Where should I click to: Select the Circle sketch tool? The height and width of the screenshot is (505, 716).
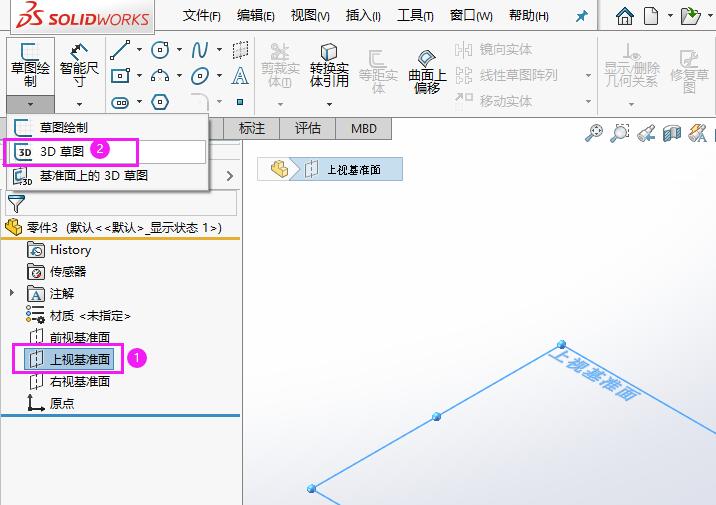[160, 50]
